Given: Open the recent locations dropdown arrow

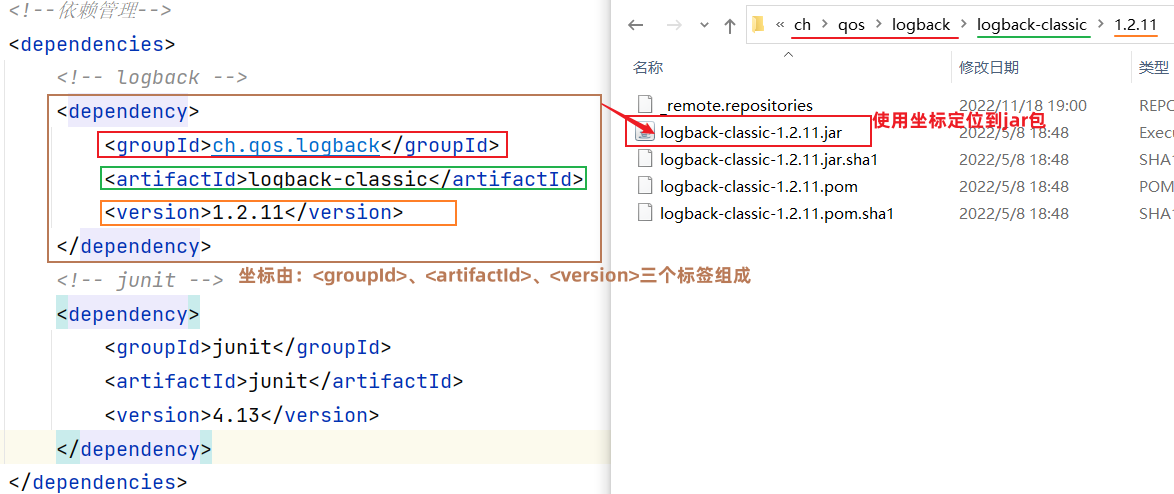Looking at the screenshot, I should pos(703,26).
